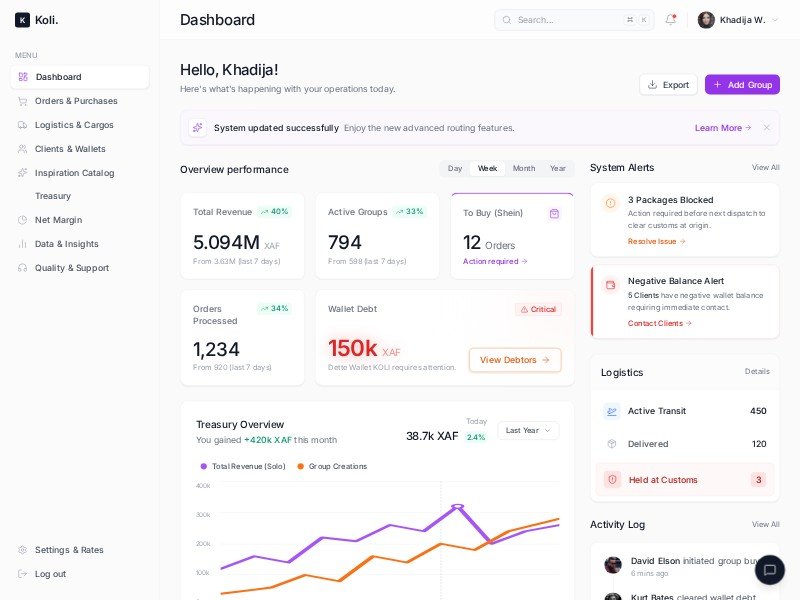Click the Quality & Support headset icon
Screen dimensions: 800x600
pos(22,268)
